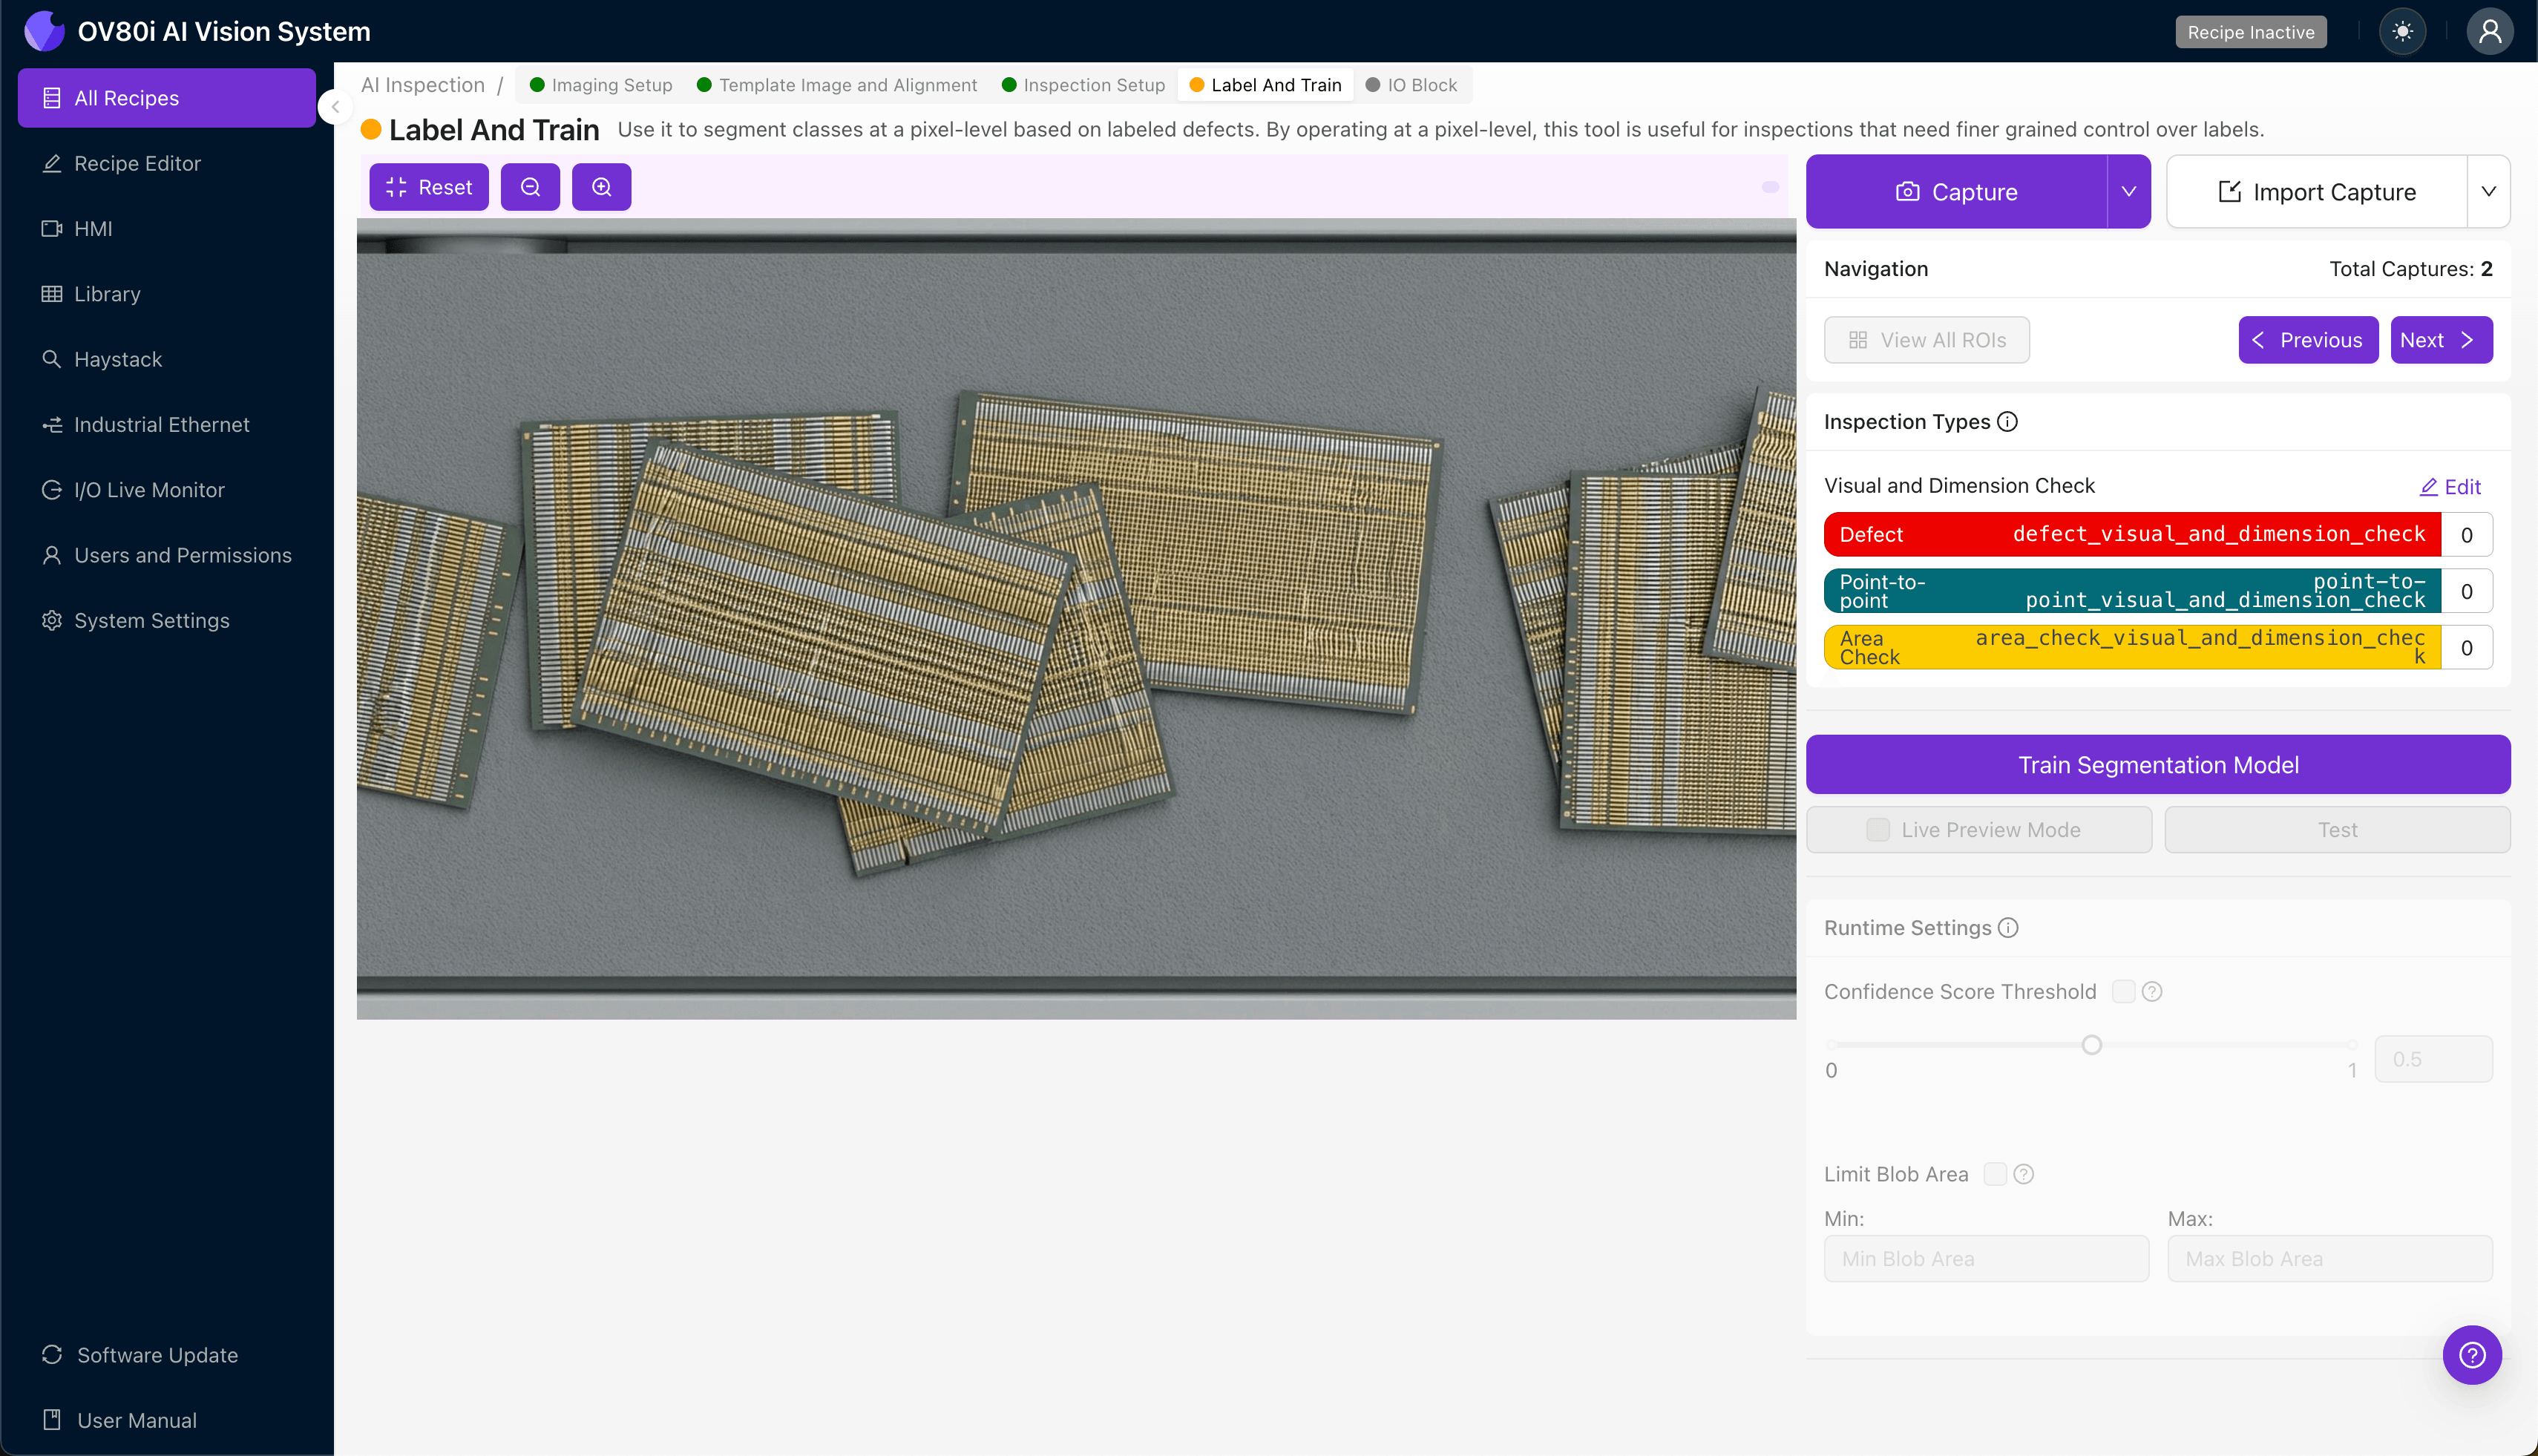The width and height of the screenshot is (2538, 1456).
Task: Click Train Segmentation Model
Action: (x=2157, y=764)
